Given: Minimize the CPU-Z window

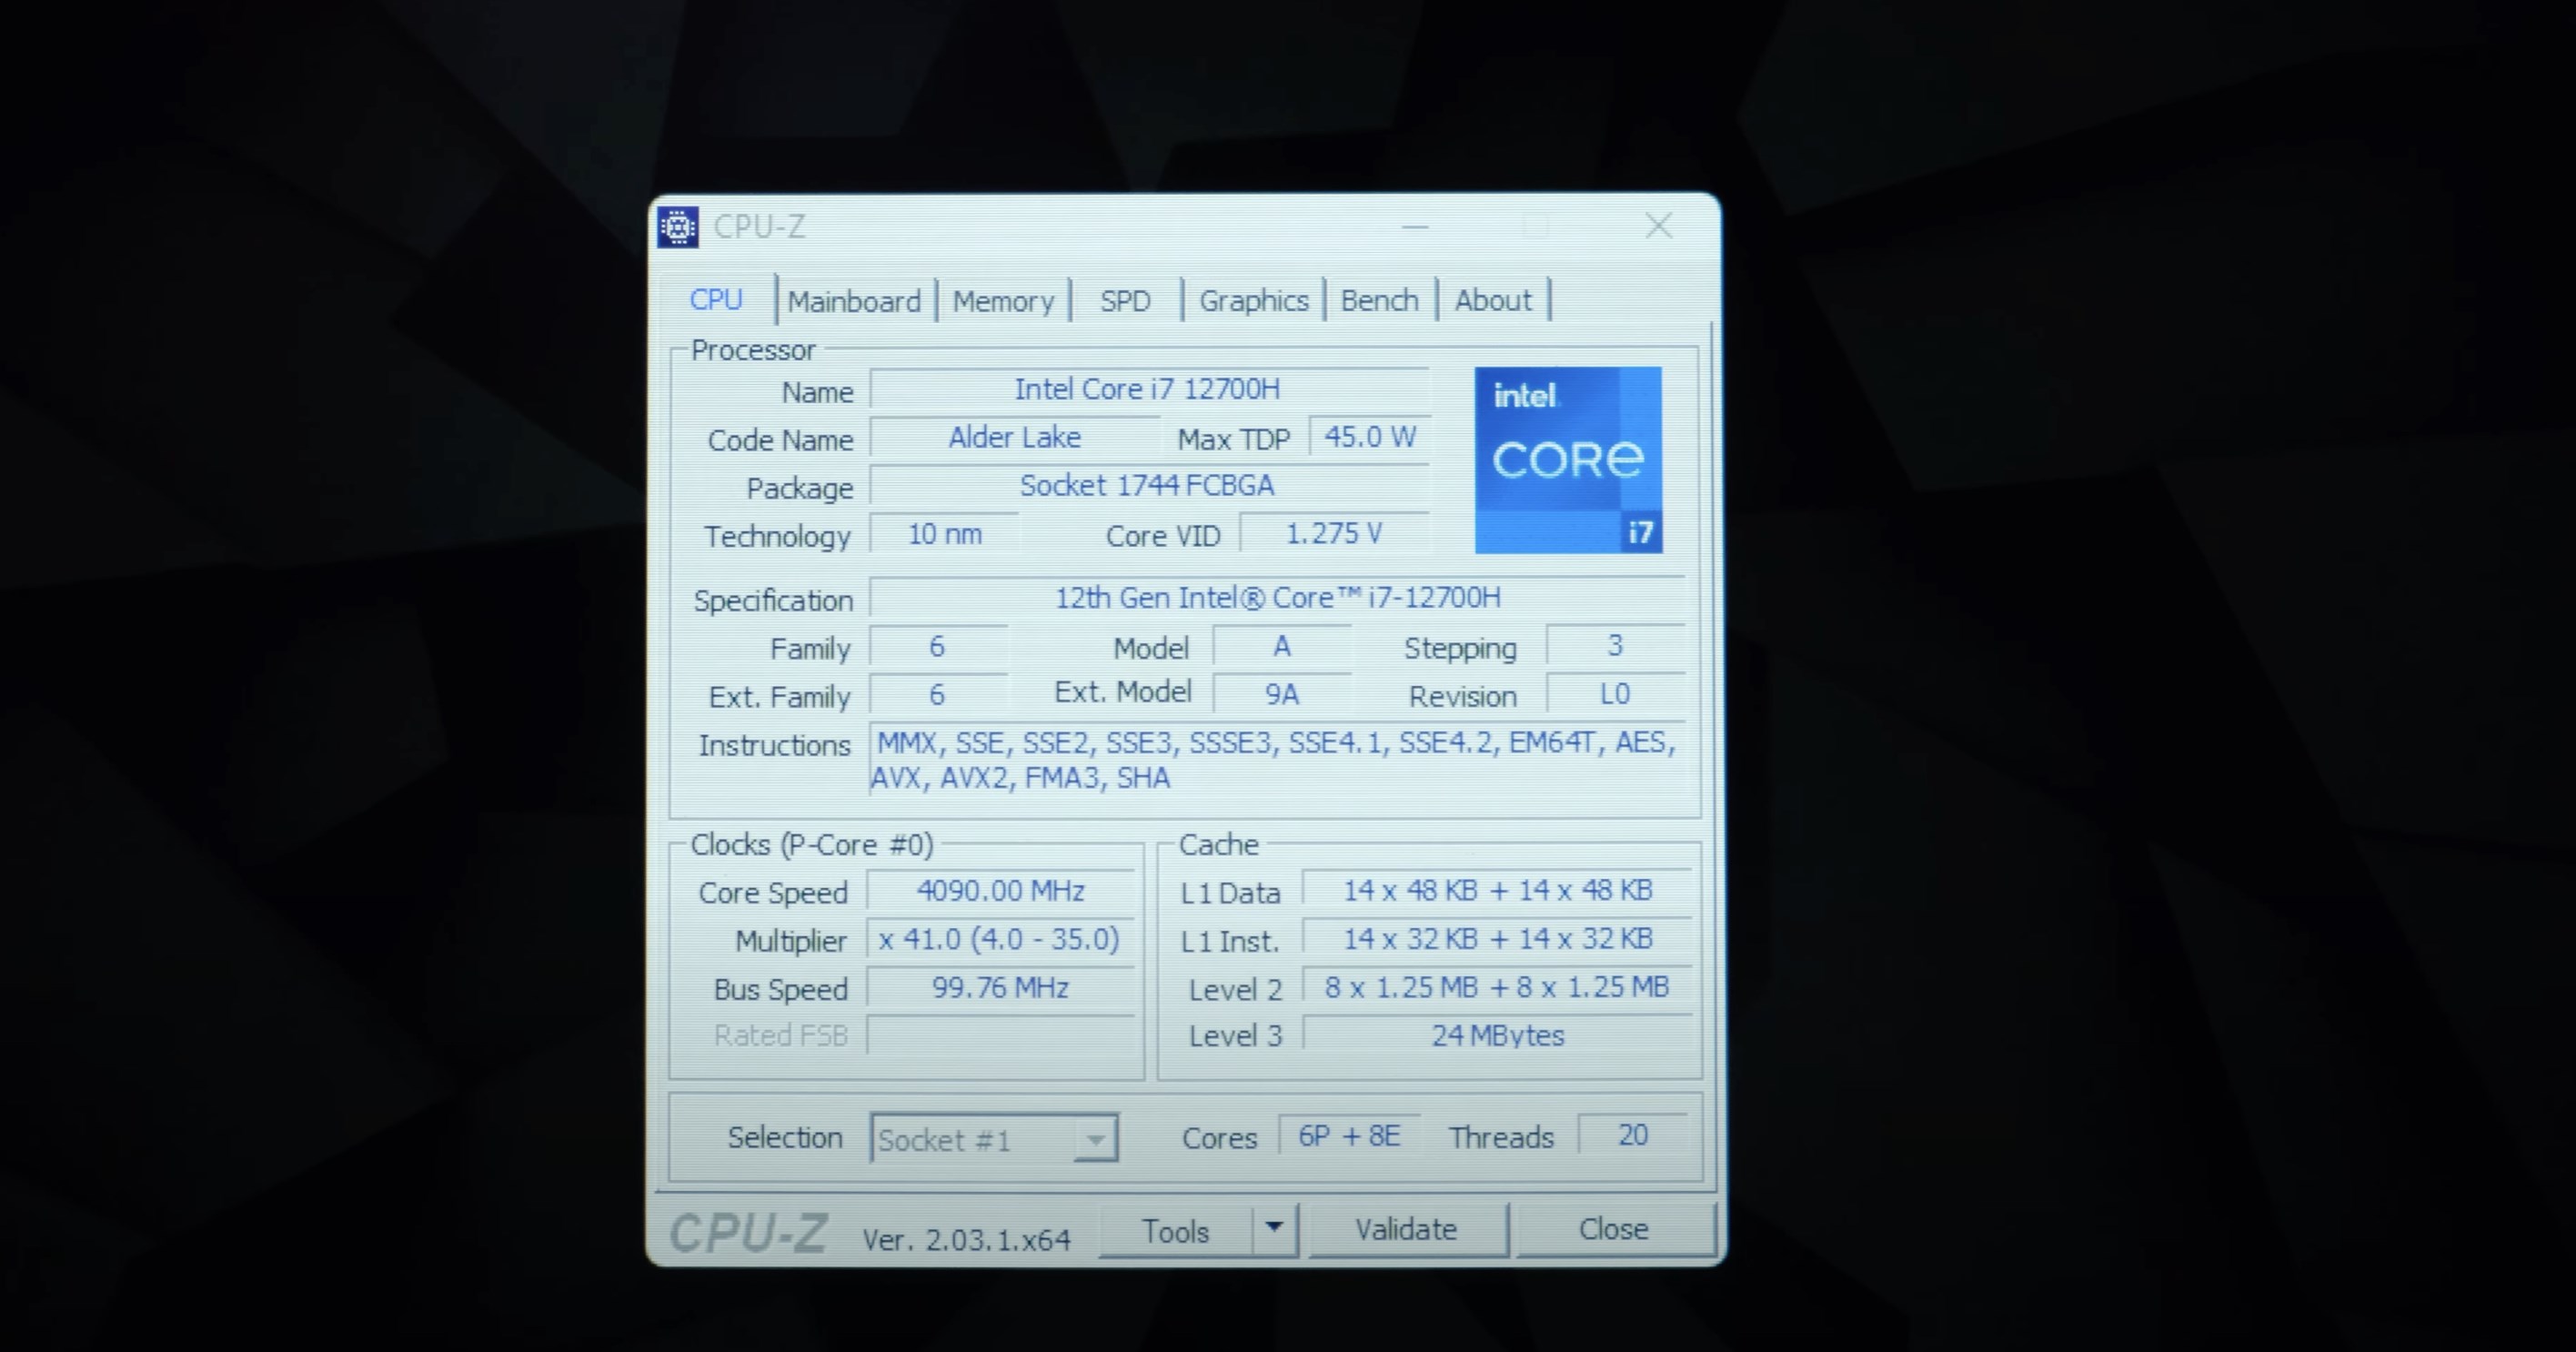Looking at the screenshot, I should coord(1414,227).
